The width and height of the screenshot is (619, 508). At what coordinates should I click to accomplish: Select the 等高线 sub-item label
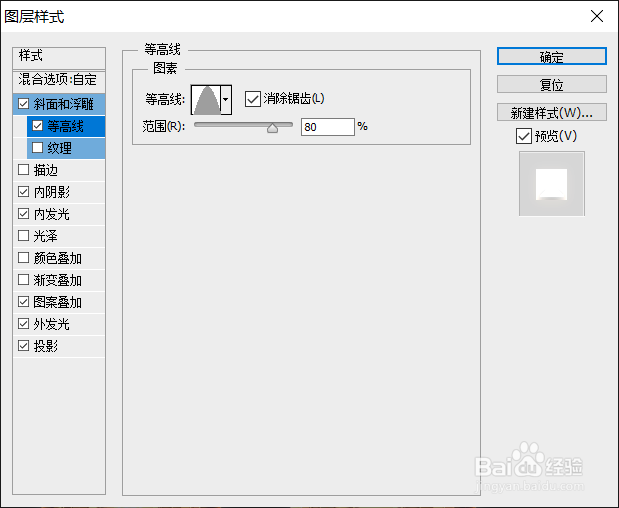pos(66,126)
